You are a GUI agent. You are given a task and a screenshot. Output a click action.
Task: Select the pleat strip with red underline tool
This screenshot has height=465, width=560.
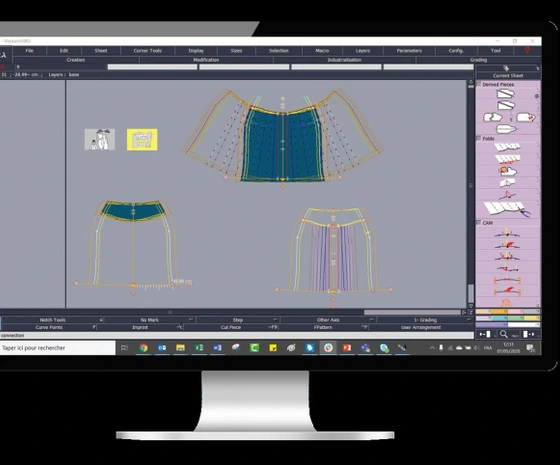(508, 159)
